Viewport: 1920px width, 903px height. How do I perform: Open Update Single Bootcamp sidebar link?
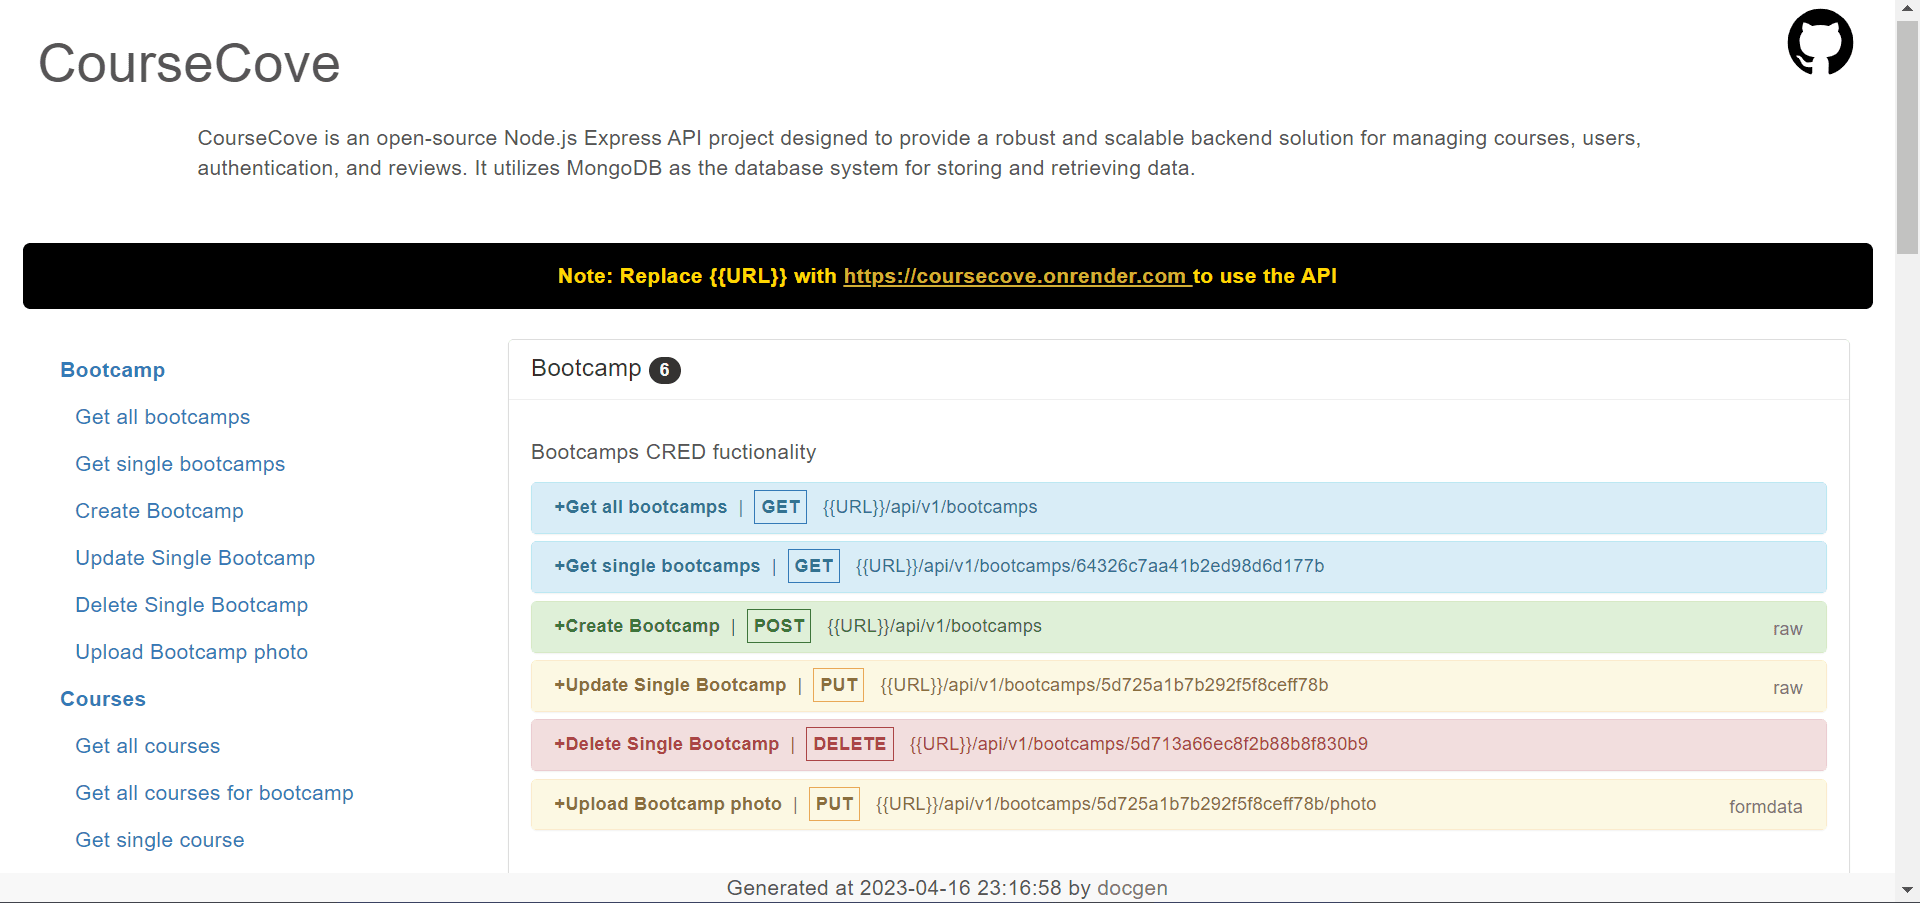195,558
